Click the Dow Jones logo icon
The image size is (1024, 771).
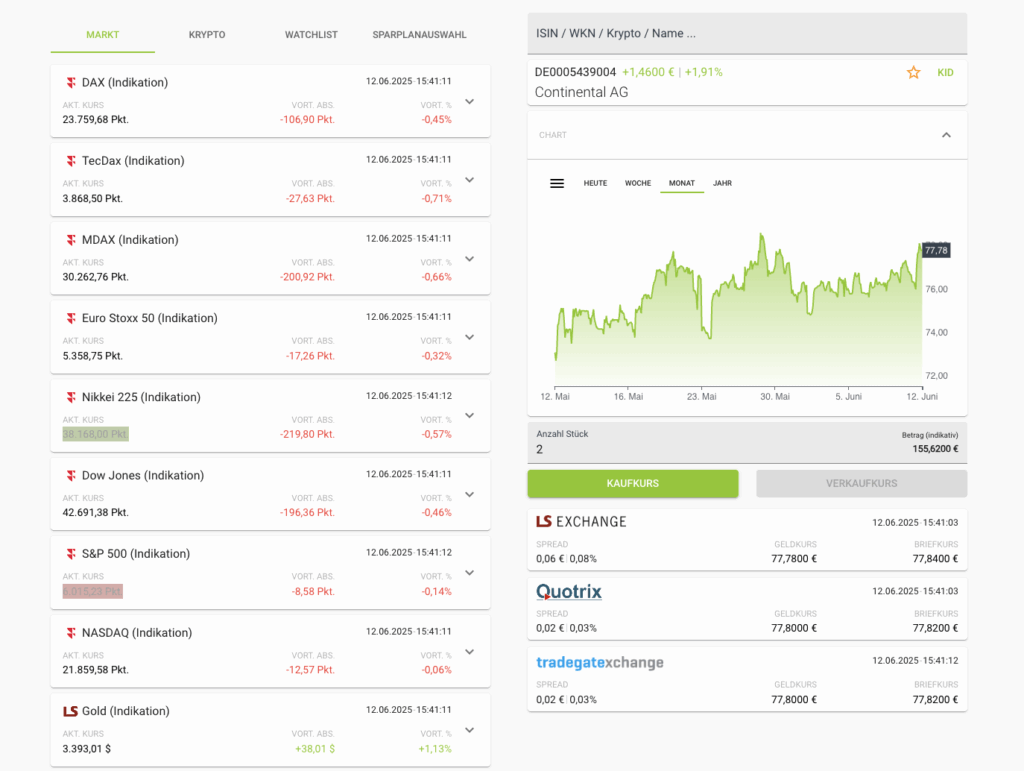[x=71, y=475]
